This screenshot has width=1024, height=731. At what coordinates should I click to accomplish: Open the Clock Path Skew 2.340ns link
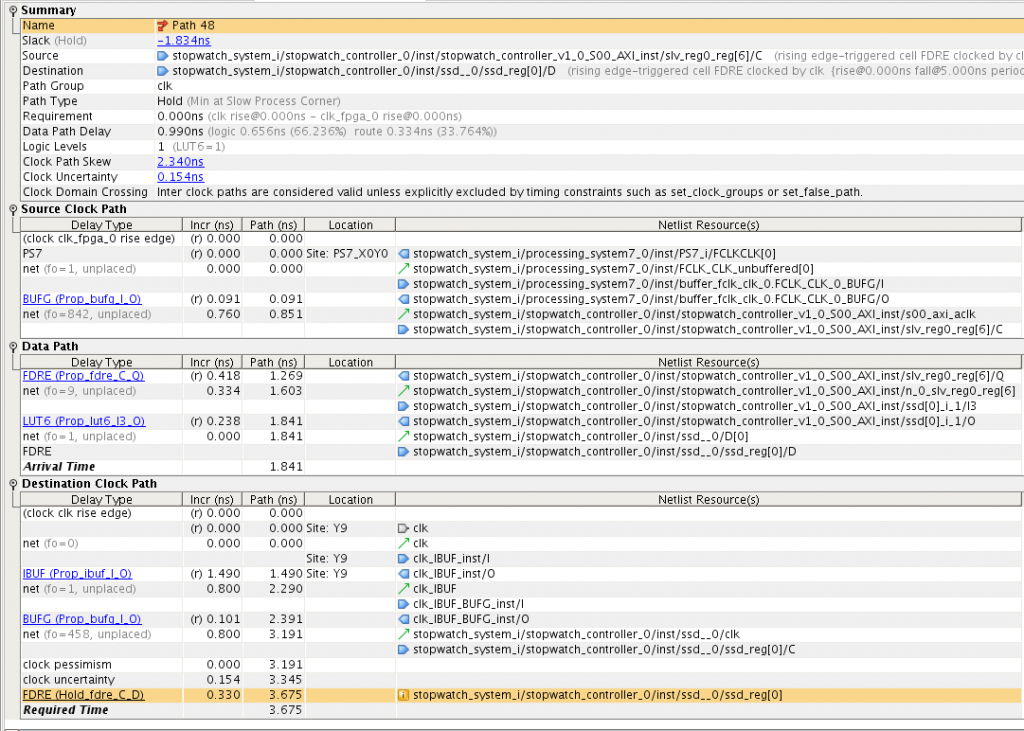tap(180, 162)
